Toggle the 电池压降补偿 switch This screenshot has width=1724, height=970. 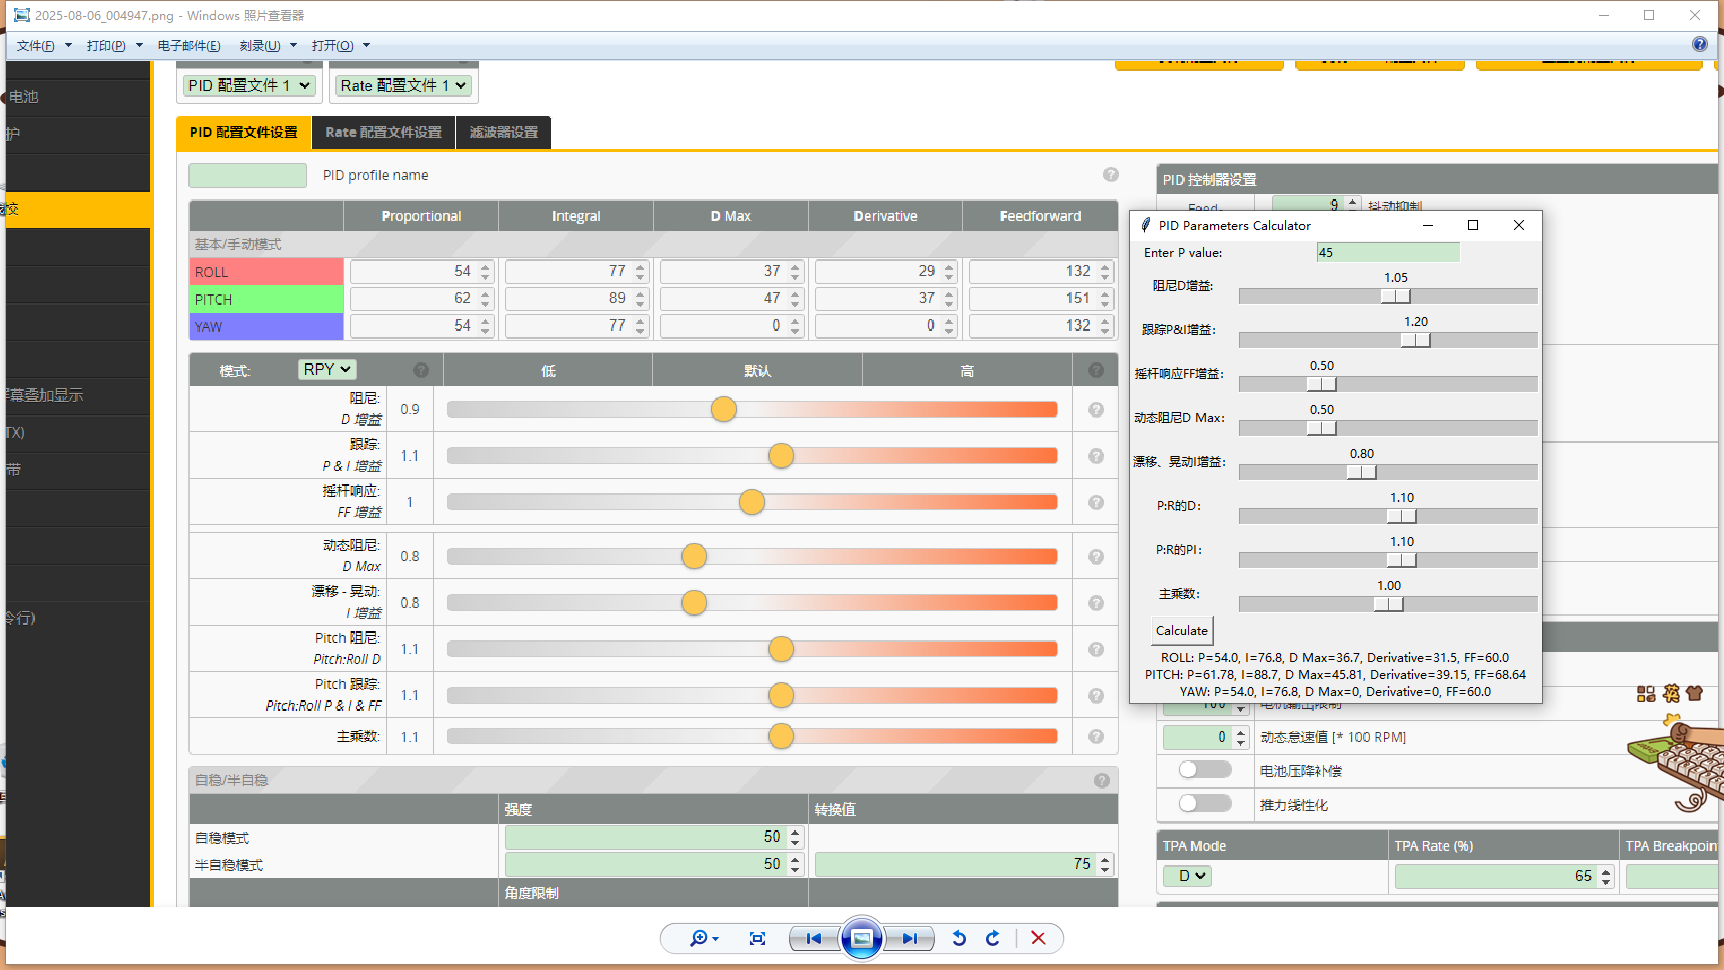tap(1204, 770)
